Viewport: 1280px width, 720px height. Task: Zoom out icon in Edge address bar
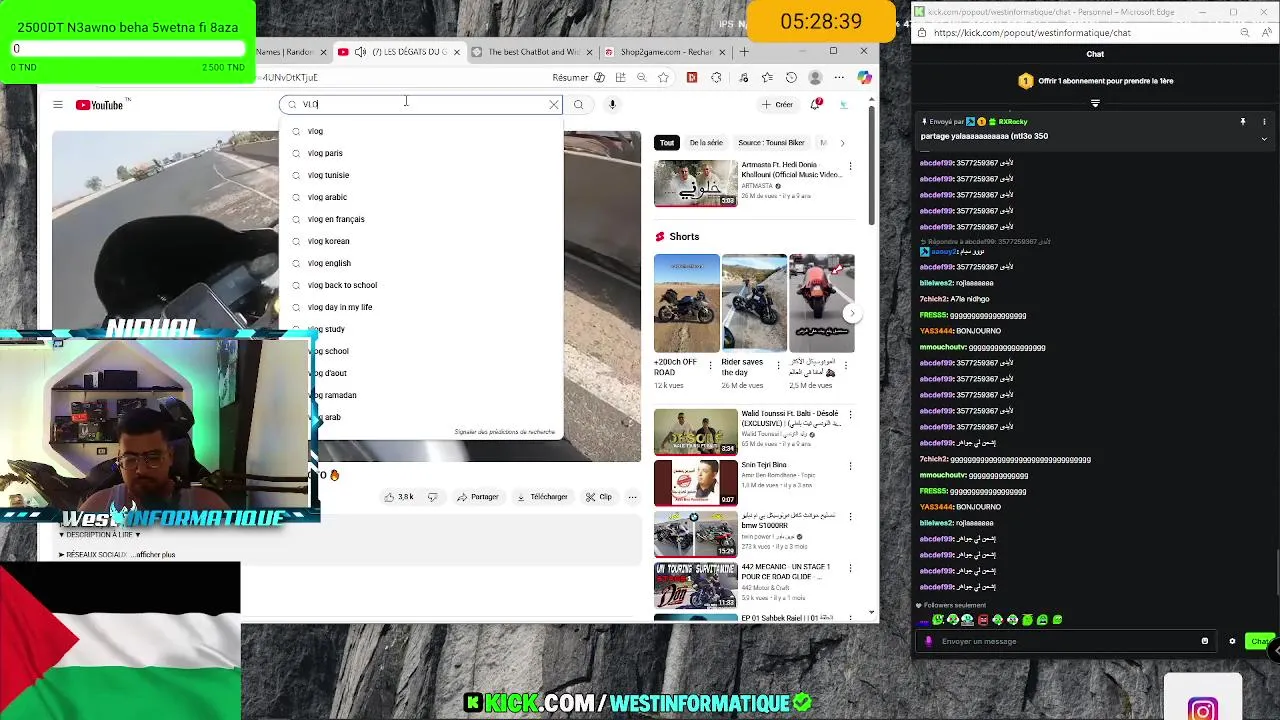641,77
